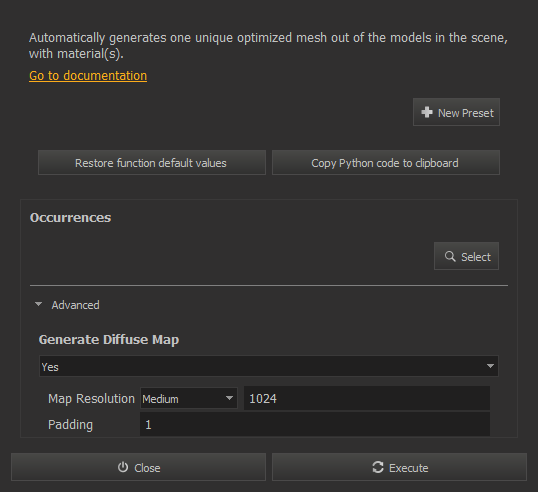This screenshot has width=538, height=492.
Task: Collapse the Advanced section triangle
Action: click(38, 304)
